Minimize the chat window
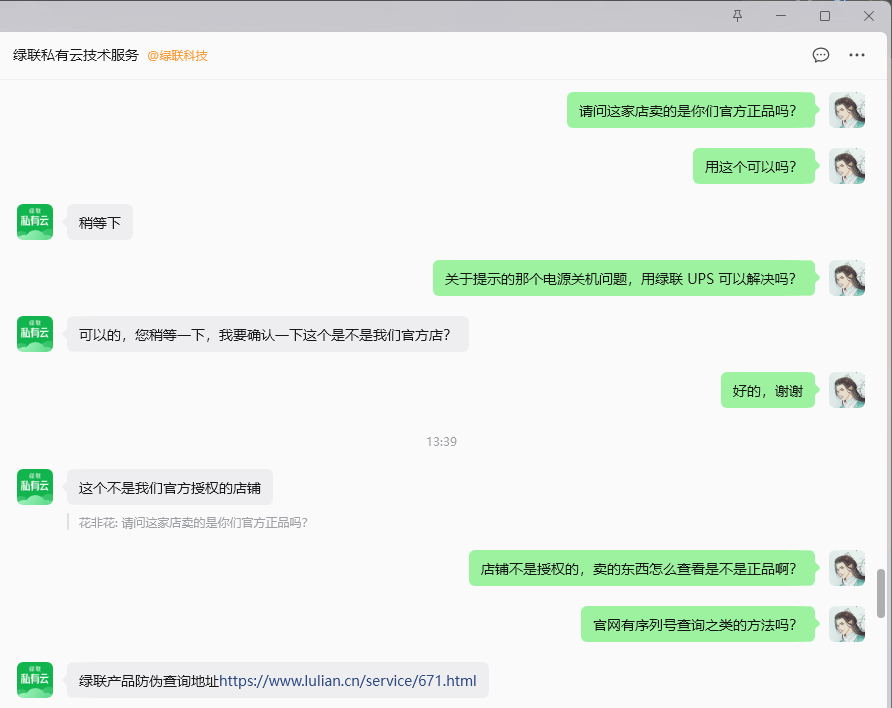Viewport: 892px width, 708px height. click(781, 16)
